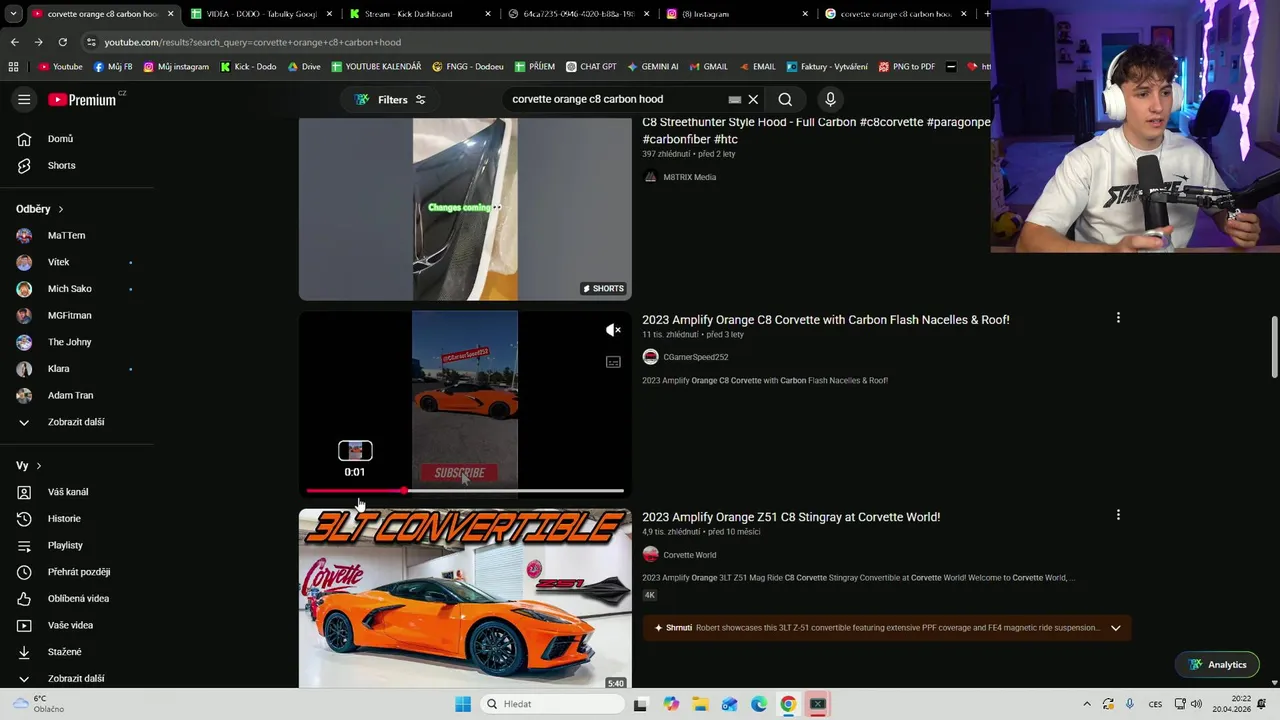The width and height of the screenshot is (1280, 720).
Task: Click the Windows taskbar Hledat search box
Action: click(x=551, y=704)
